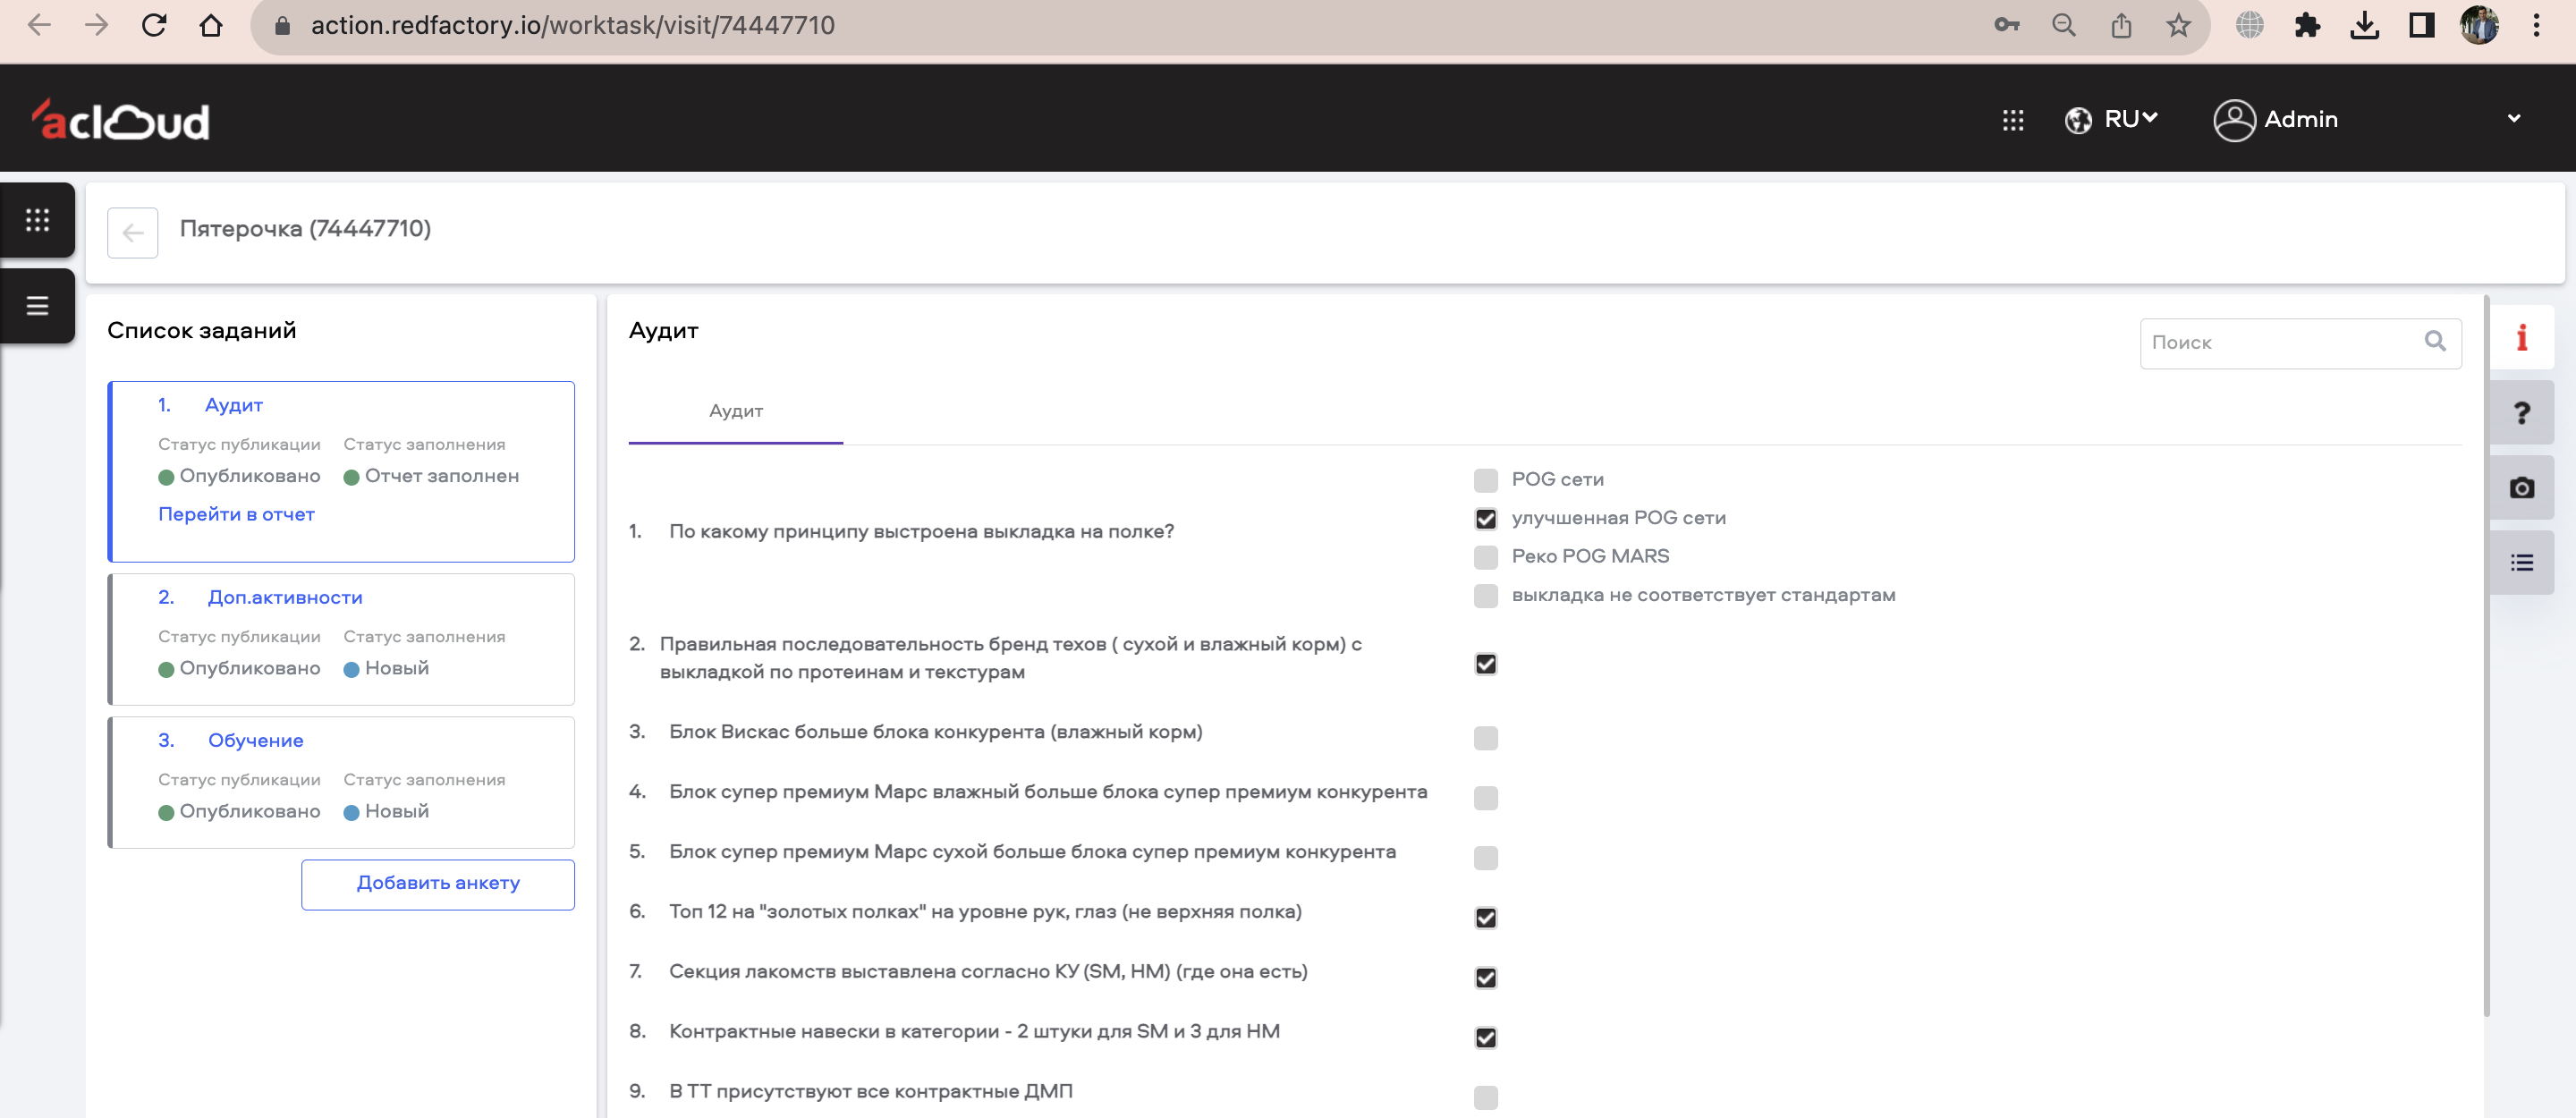Screen dimensions: 2576x1118
Task: Open the red info icon panel
Action: 2521,337
